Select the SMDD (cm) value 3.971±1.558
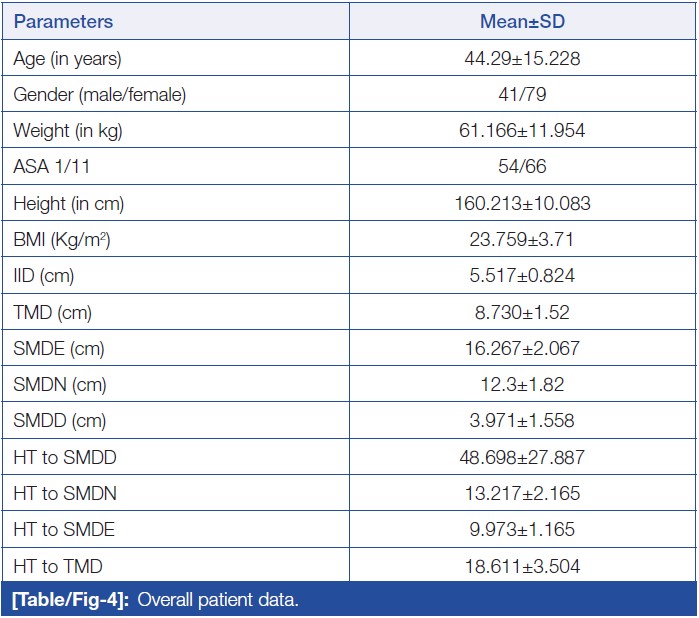Viewport: 699px width, 618px height. tap(522, 421)
